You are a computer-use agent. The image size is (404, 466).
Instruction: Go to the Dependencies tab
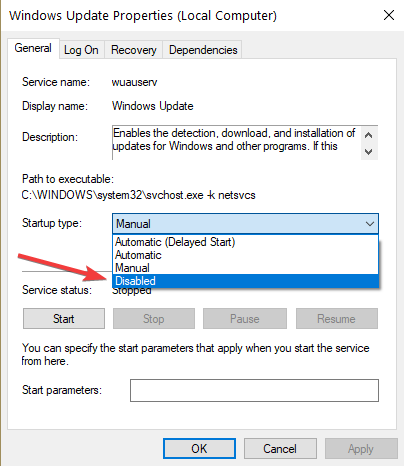point(203,50)
